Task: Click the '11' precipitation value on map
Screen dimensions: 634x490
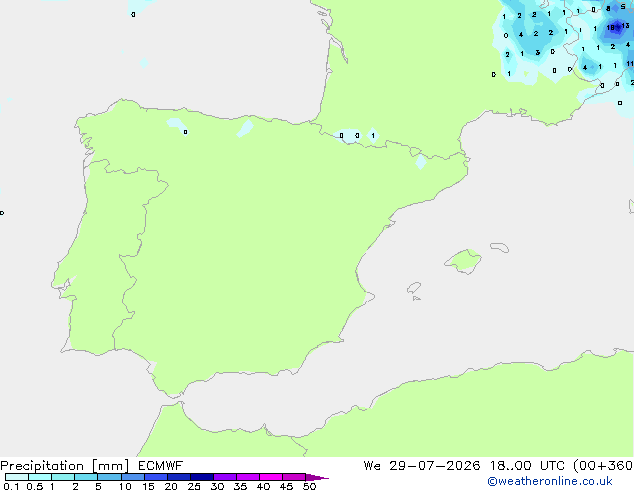Action: point(630,63)
